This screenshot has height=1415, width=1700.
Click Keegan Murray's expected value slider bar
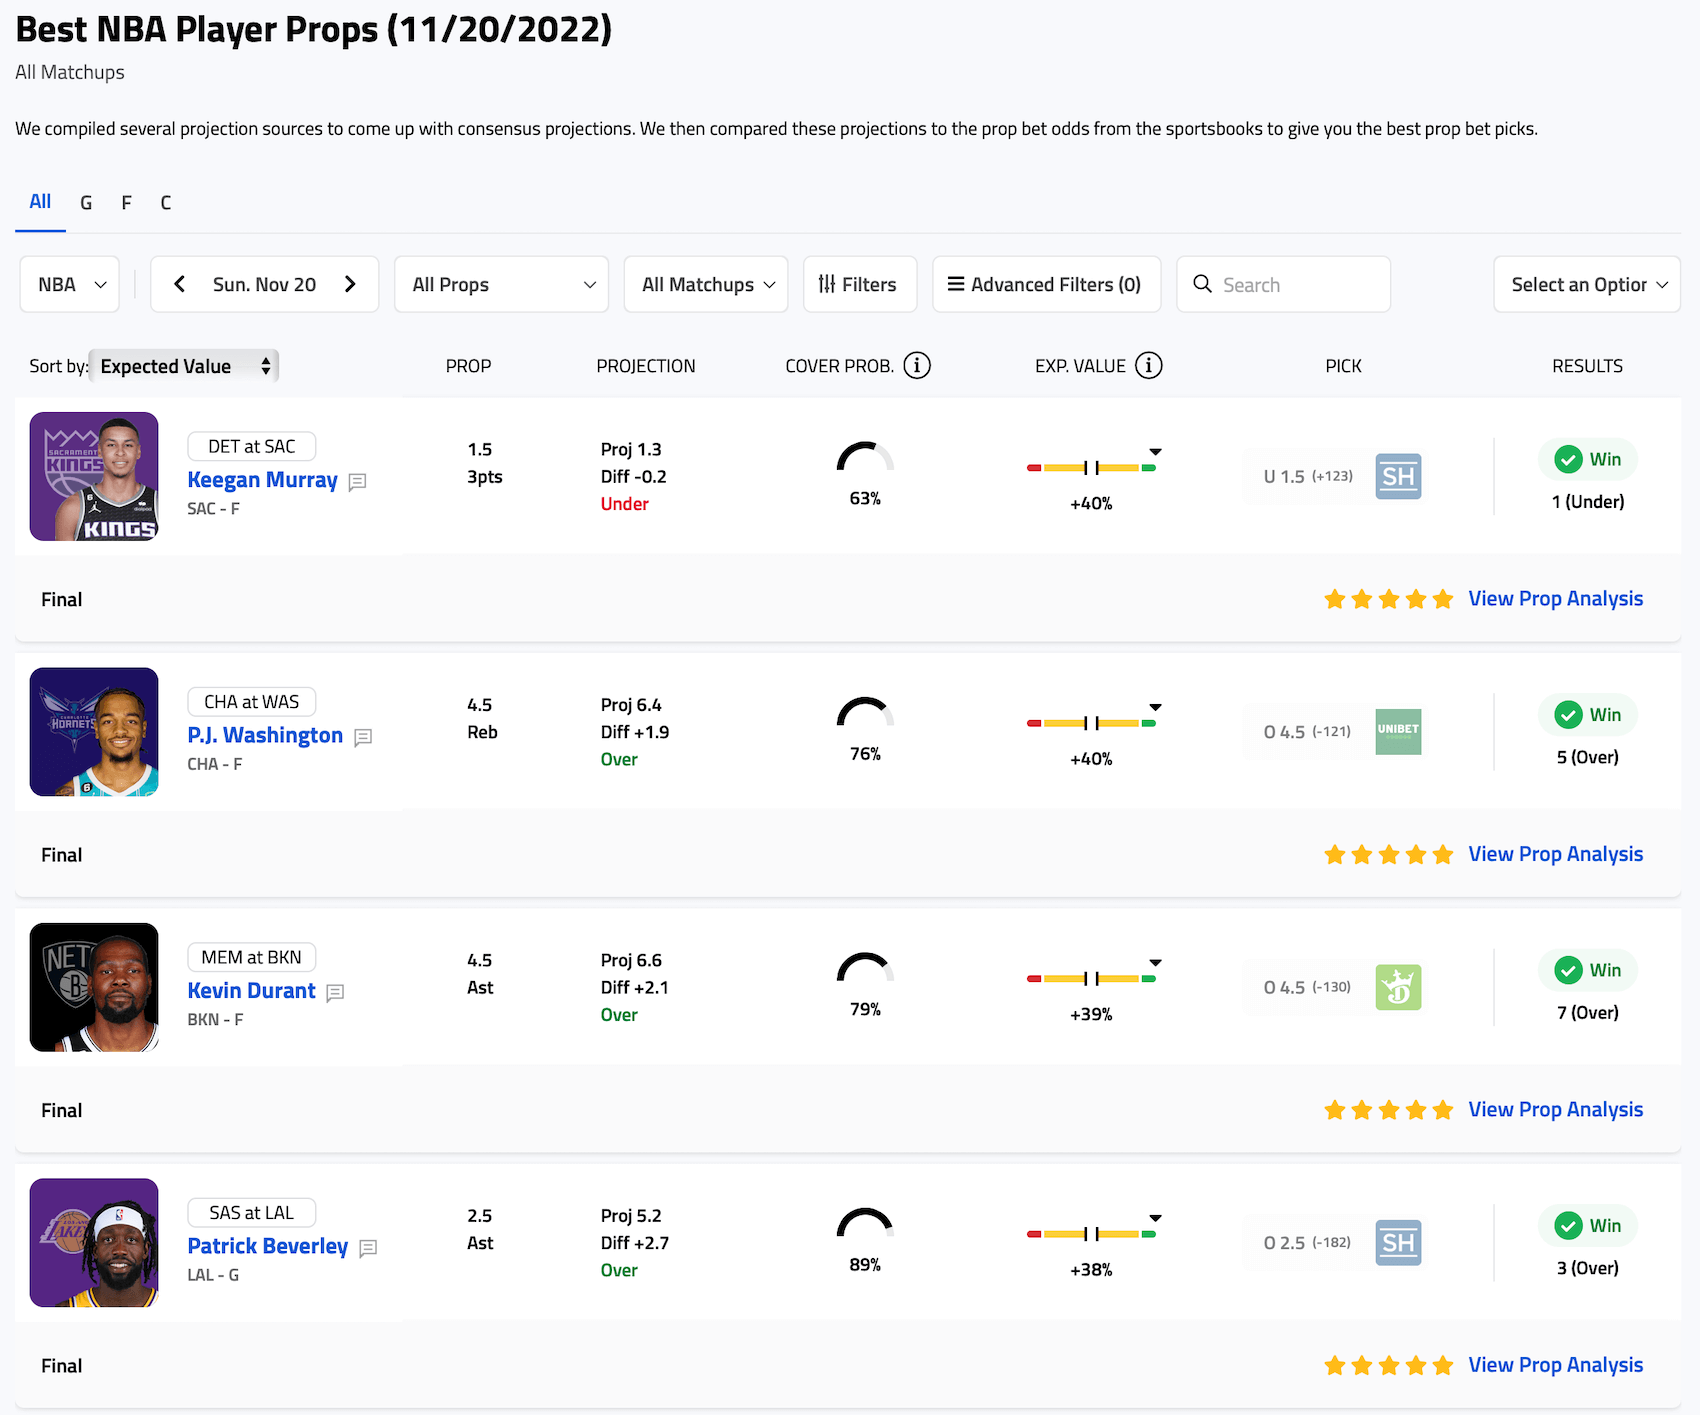click(1091, 468)
